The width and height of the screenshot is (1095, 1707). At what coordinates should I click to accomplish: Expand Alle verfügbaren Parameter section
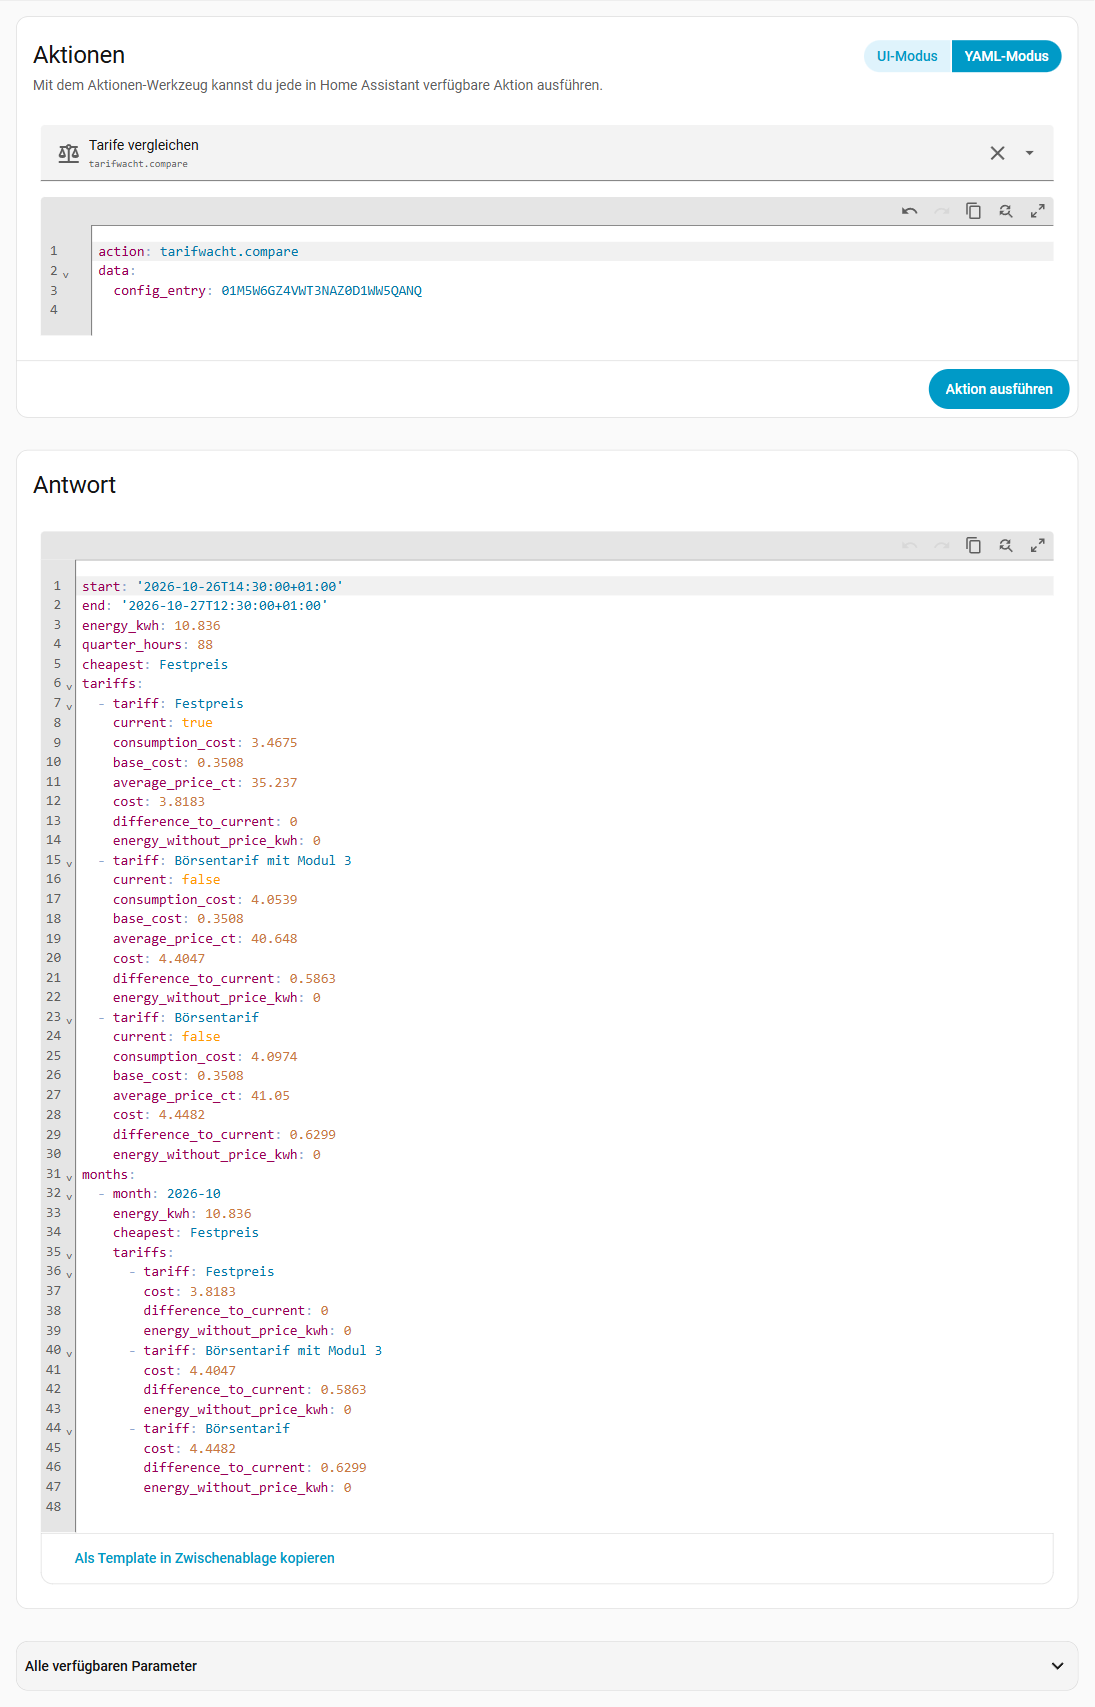(547, 1666)
